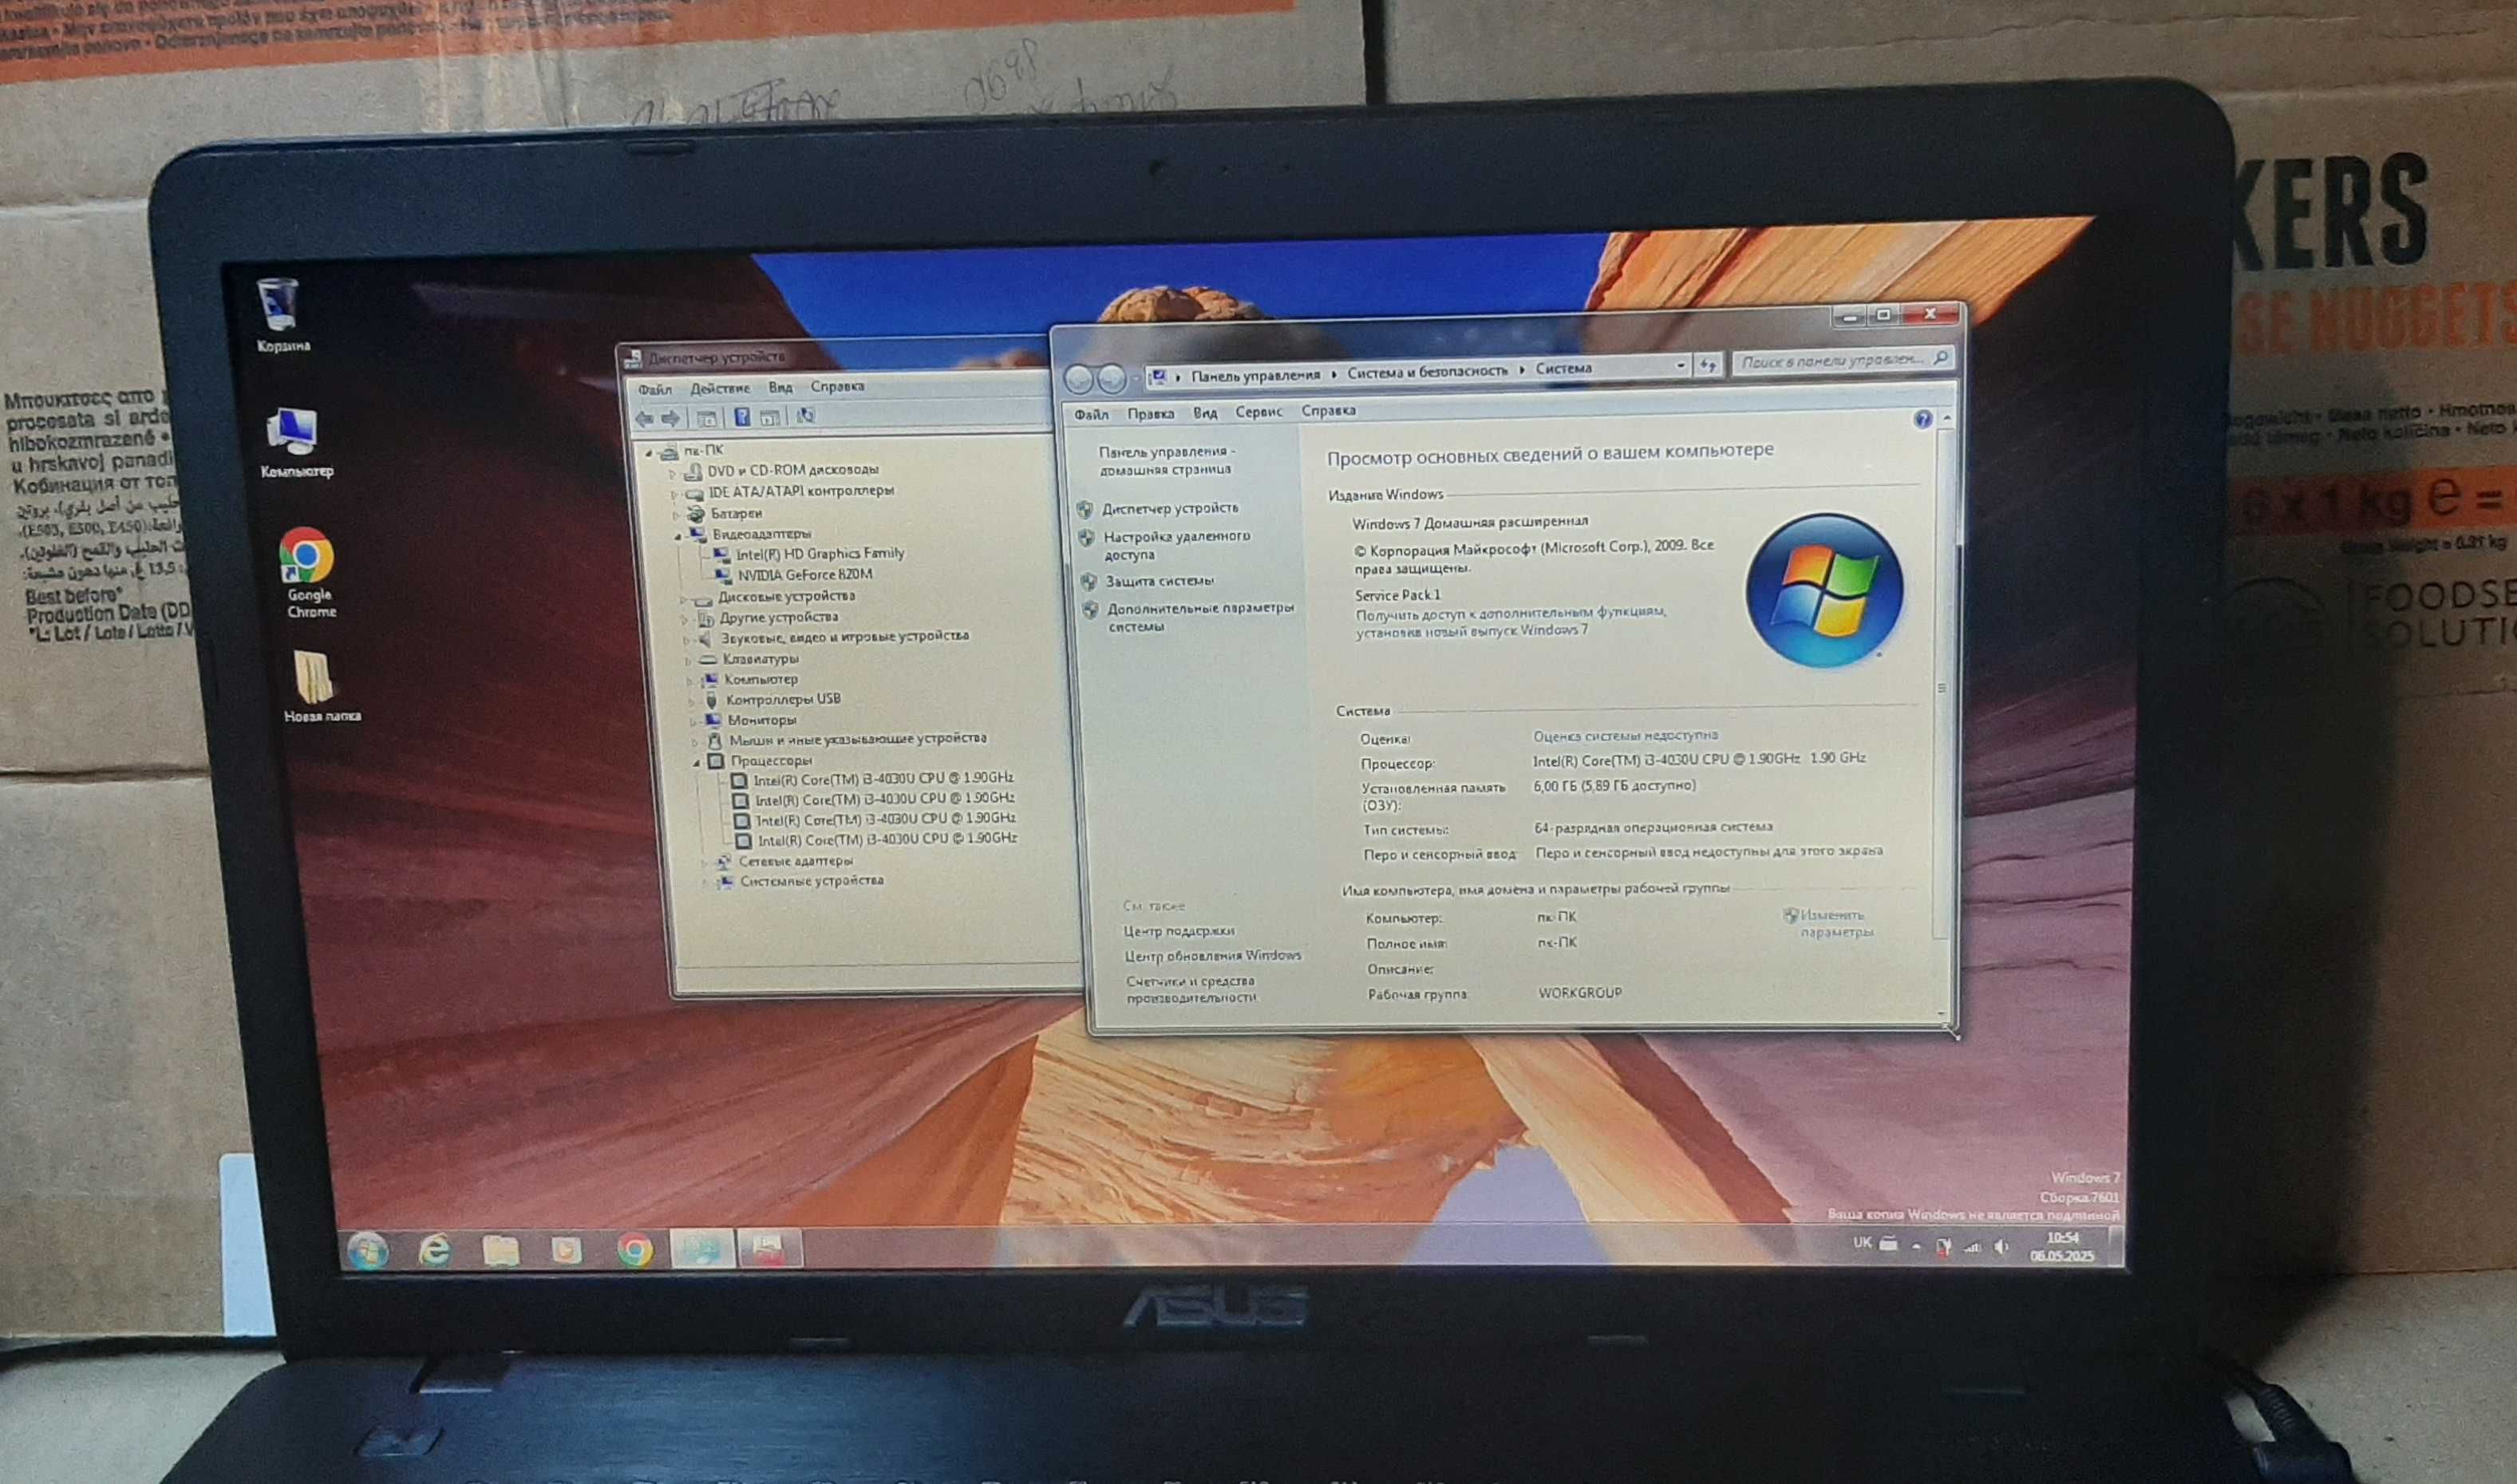Open Диспетчер устройств link in sidebar
This screenshot has width=2517, height=1484.
coord(1170,508)
